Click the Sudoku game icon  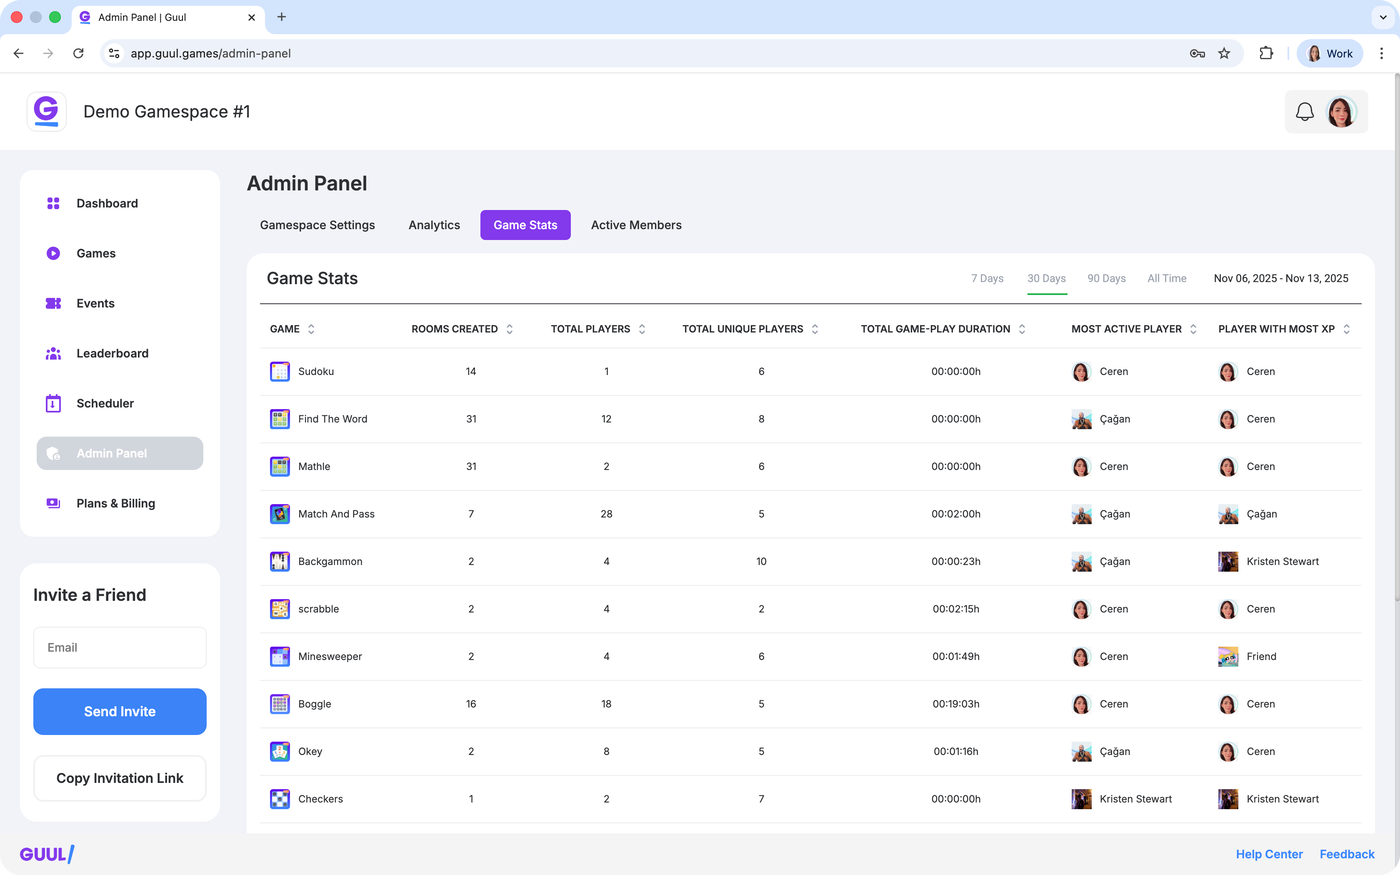coord(280,371)
